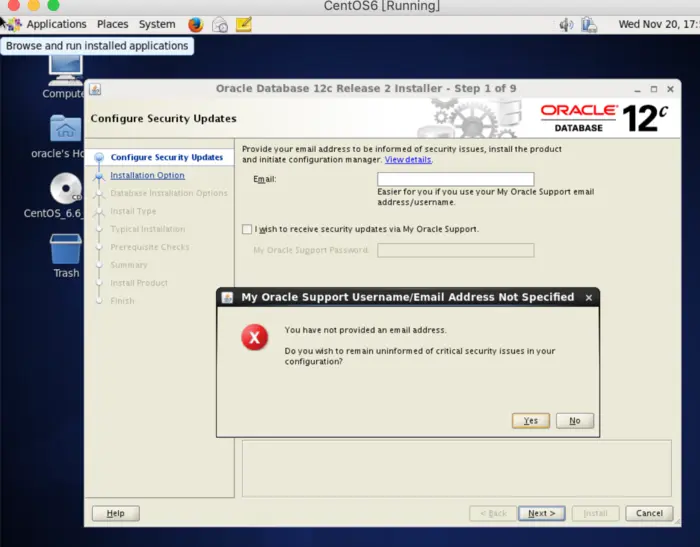Close the Email Address Not Specified dialog

589,298
